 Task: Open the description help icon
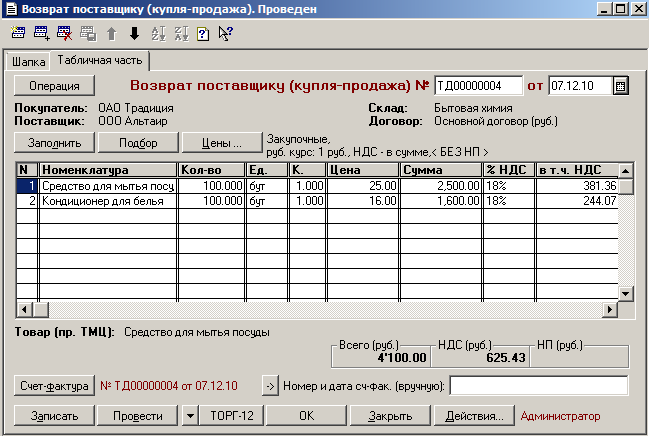[x=203, y=33]
